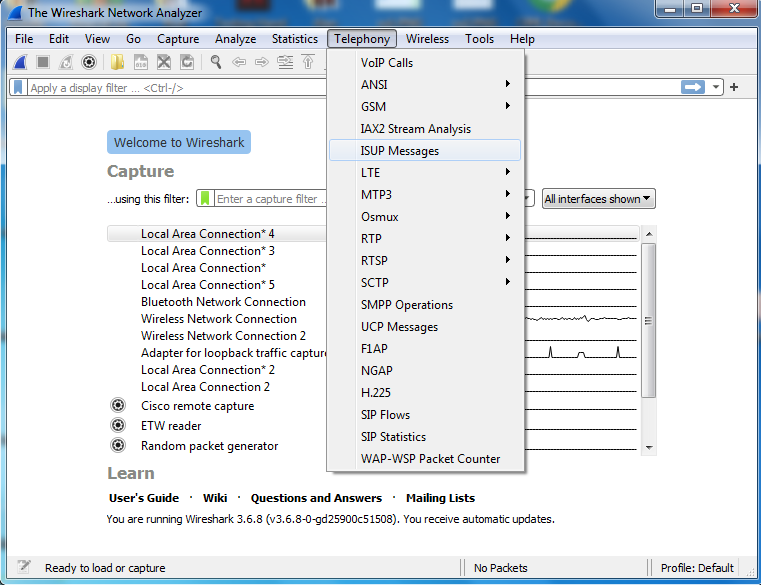Go to previous packet arrow icon
The image size is (761, 585).
click(239, 62)
